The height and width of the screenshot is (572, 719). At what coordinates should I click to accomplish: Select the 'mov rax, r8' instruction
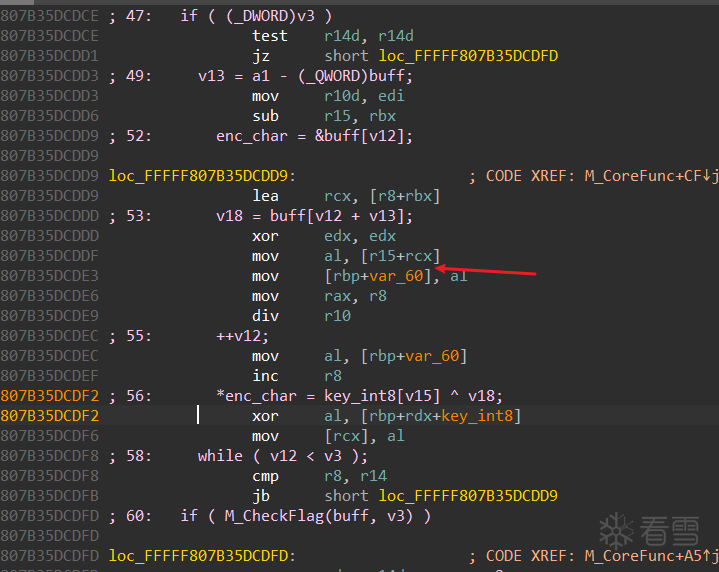[x=319, y=296]
